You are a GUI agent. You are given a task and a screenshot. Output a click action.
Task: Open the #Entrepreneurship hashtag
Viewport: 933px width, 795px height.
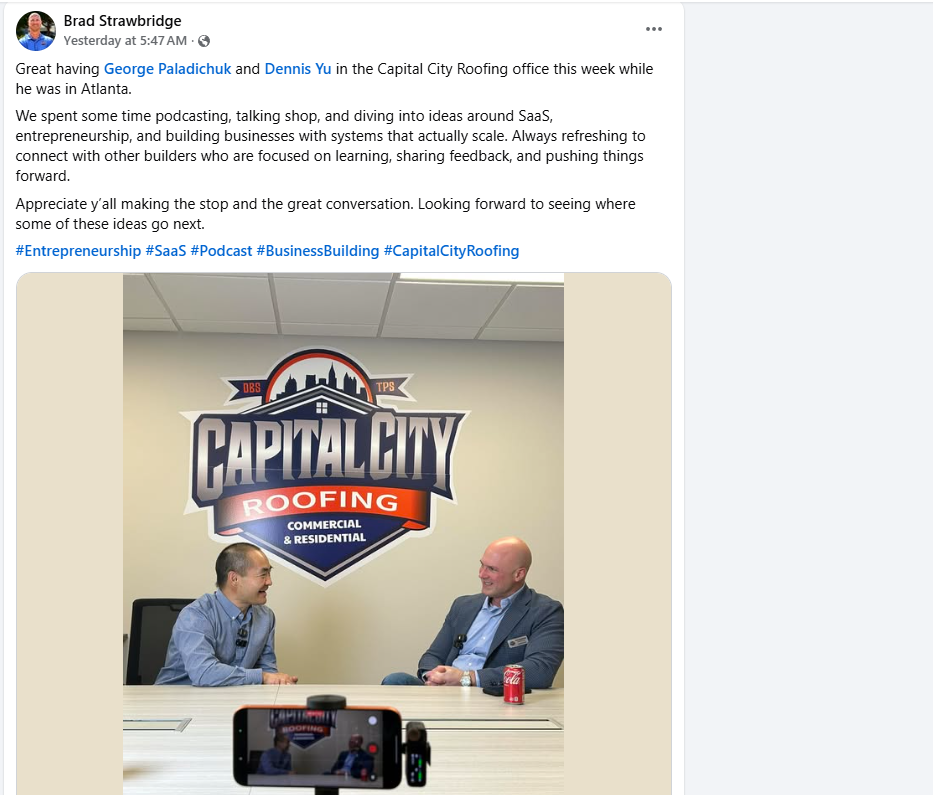pos(78,251)
